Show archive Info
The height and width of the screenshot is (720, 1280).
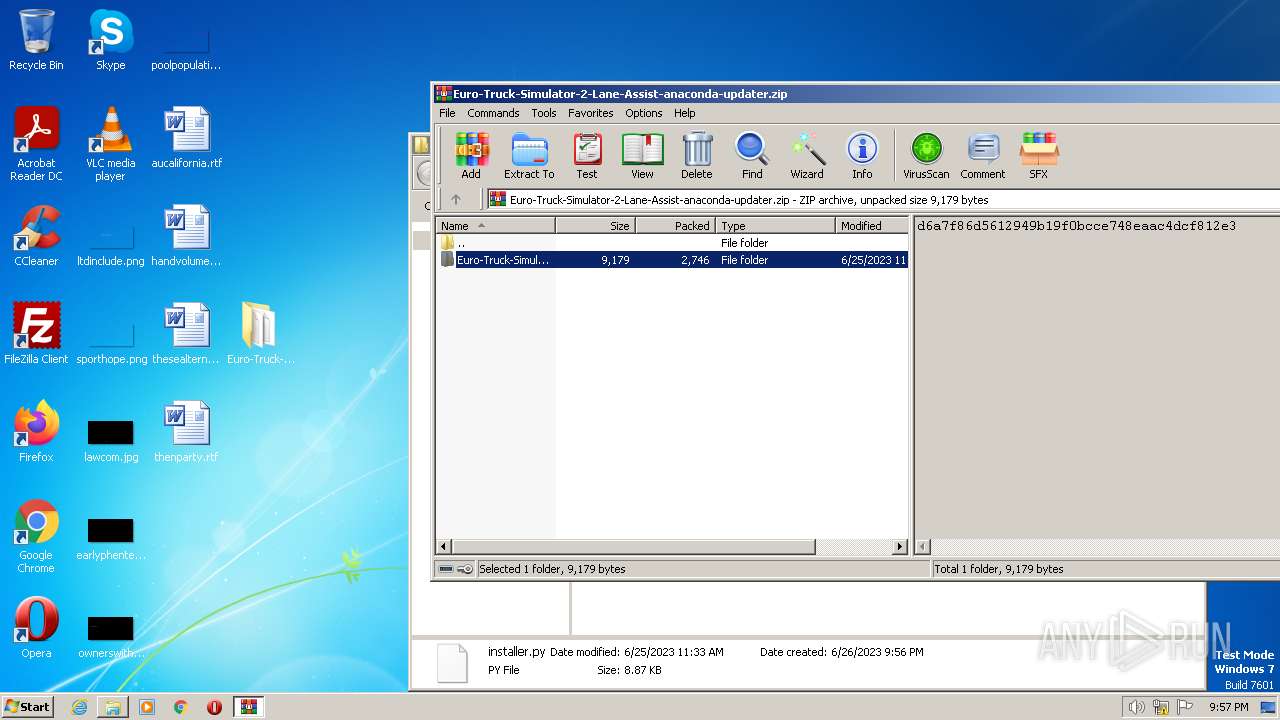[x=862, y=156]
